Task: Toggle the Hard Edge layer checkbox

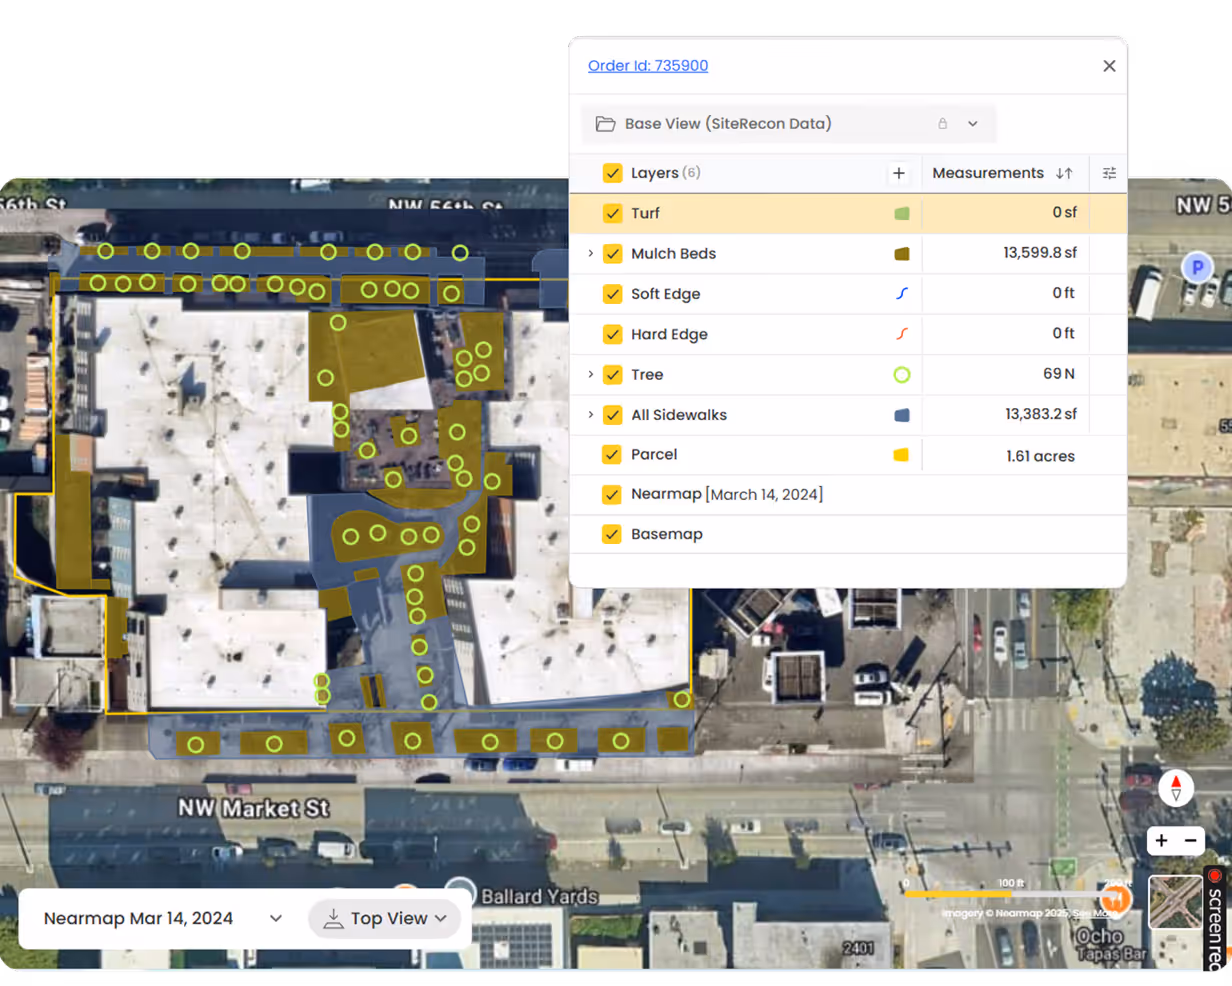Action: click(x=612, y=334)
